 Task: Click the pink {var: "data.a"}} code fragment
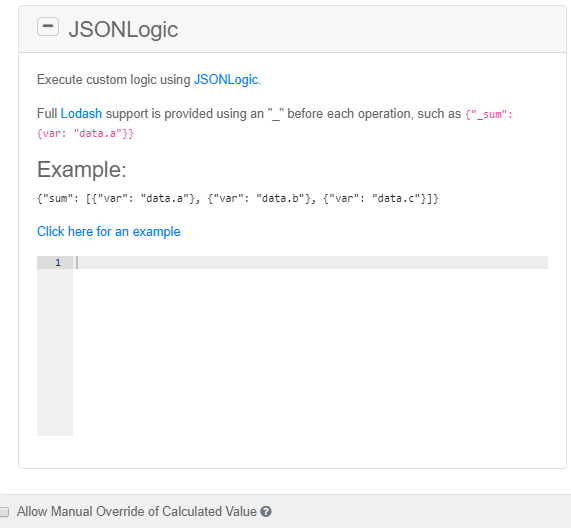[x=86, y=133]
